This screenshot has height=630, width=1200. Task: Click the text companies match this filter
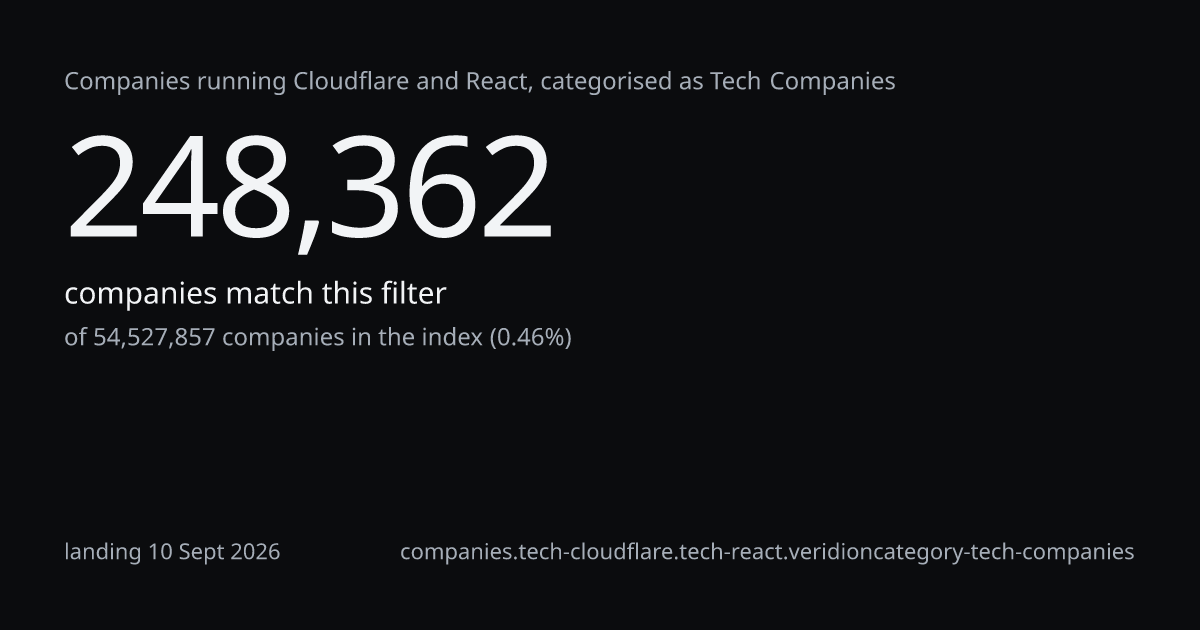255,294
